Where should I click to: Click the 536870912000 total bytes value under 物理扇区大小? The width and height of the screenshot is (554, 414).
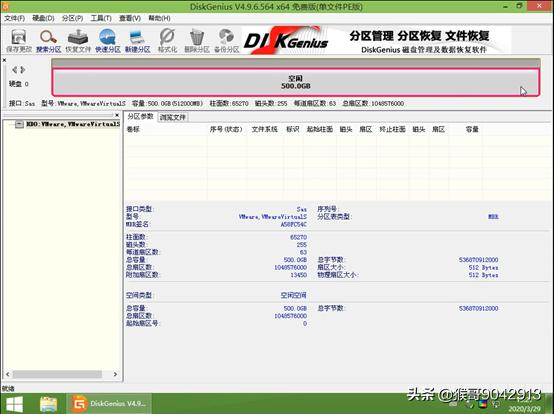click(x=478, y=308)
